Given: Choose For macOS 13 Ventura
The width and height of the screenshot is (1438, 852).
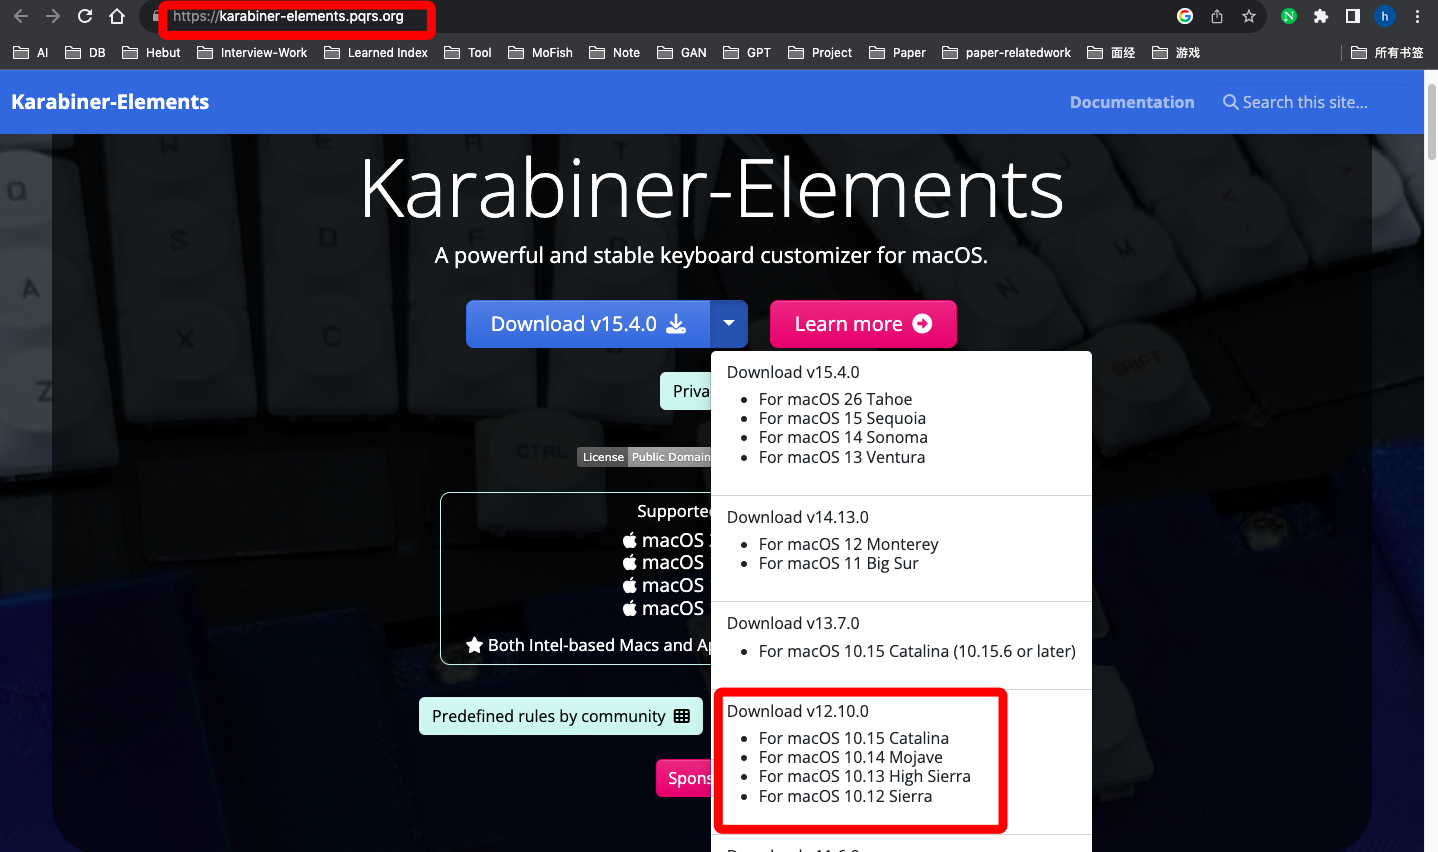Looking at the screenshot, I should coord(842,457).
